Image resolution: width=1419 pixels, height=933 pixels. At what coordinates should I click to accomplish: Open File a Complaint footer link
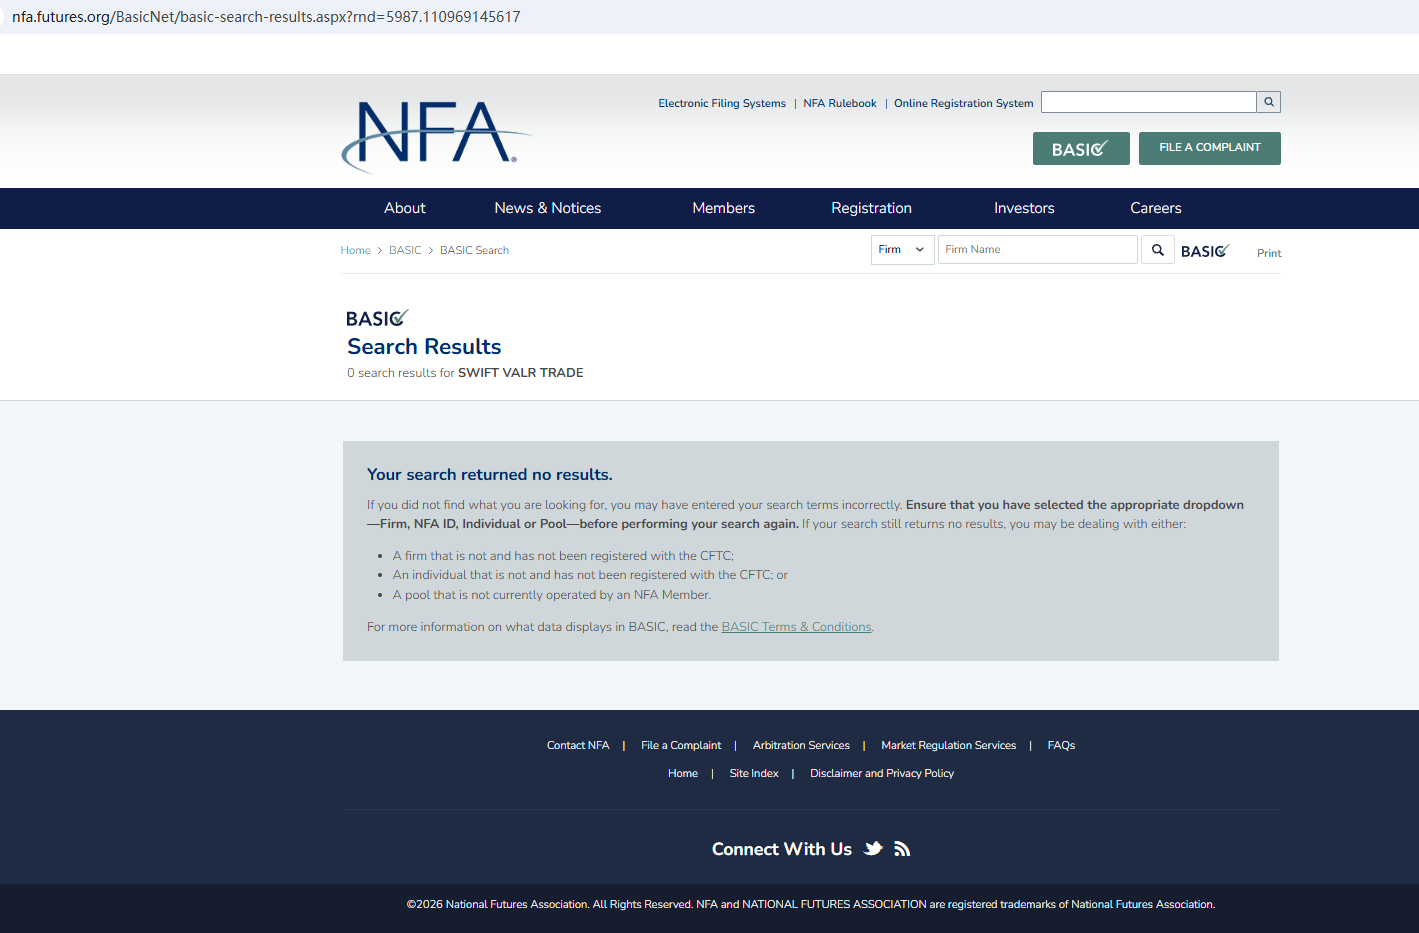click(681, 745)
